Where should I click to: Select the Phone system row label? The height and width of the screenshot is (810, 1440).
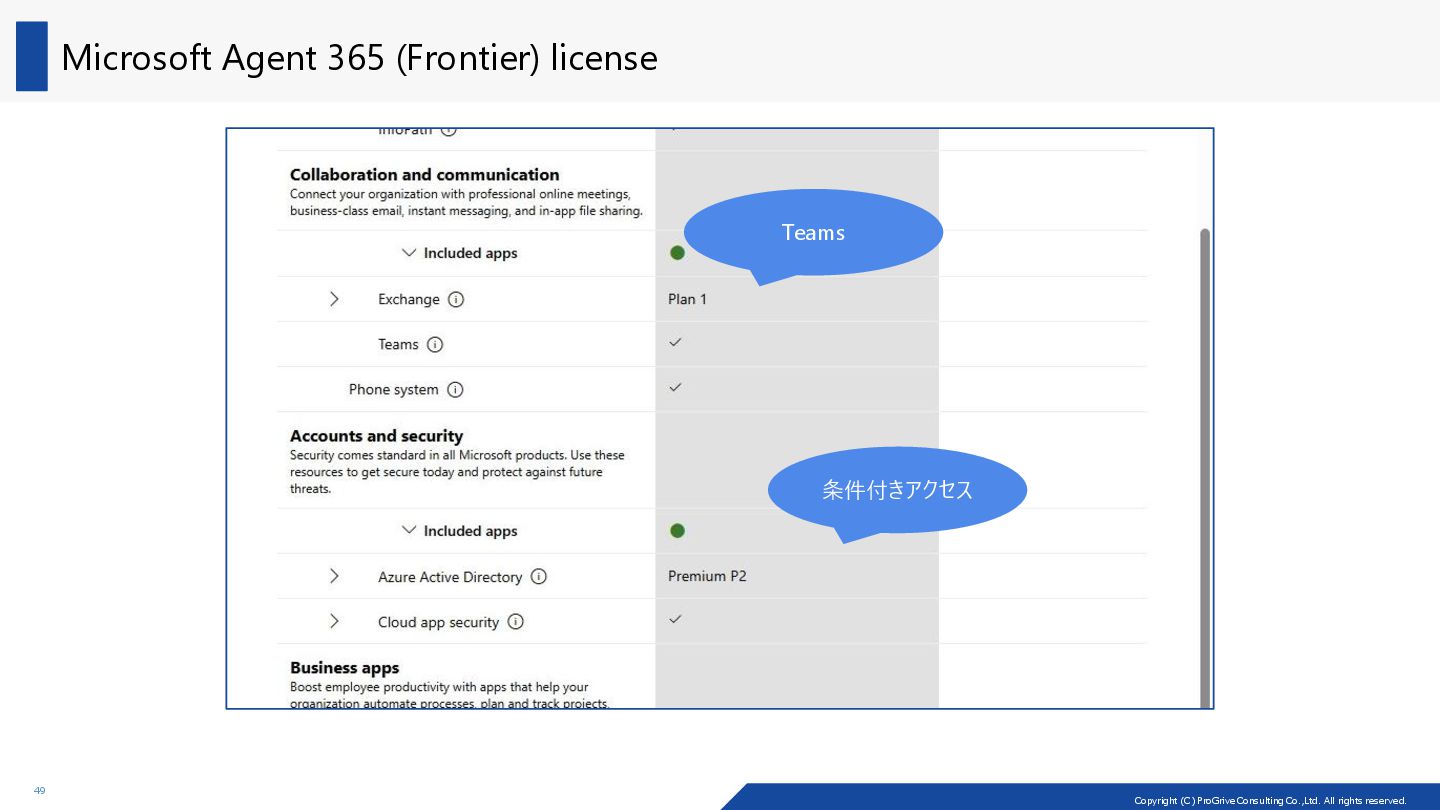[393, 390]
